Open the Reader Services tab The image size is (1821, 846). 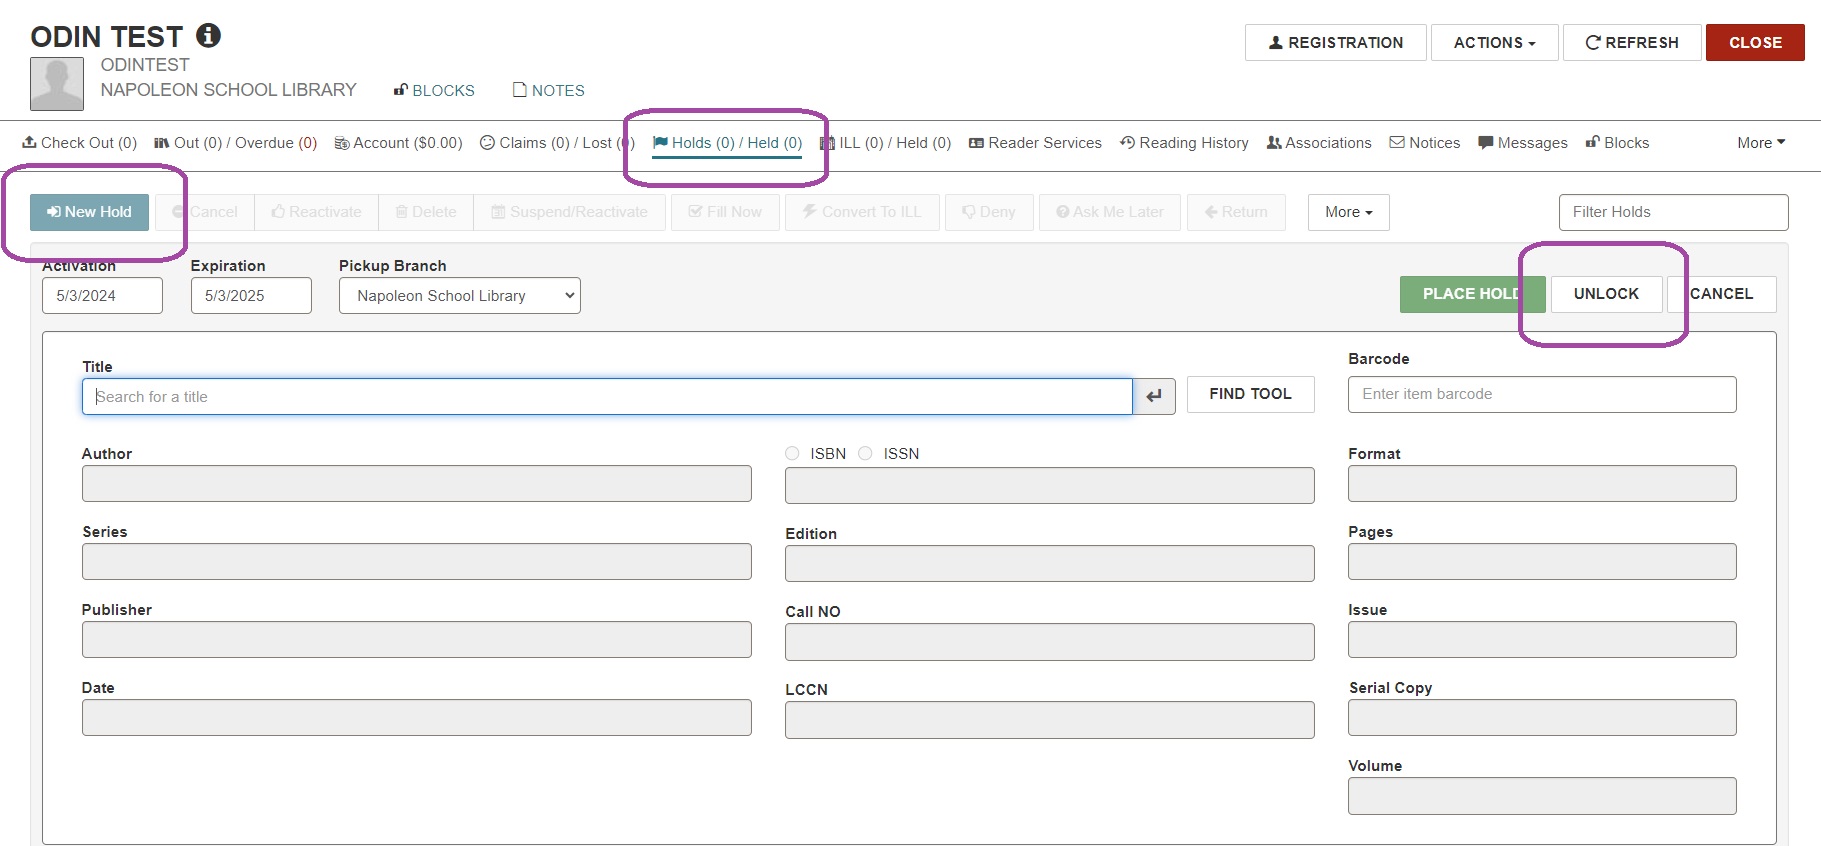click(x=1035, y=143)
